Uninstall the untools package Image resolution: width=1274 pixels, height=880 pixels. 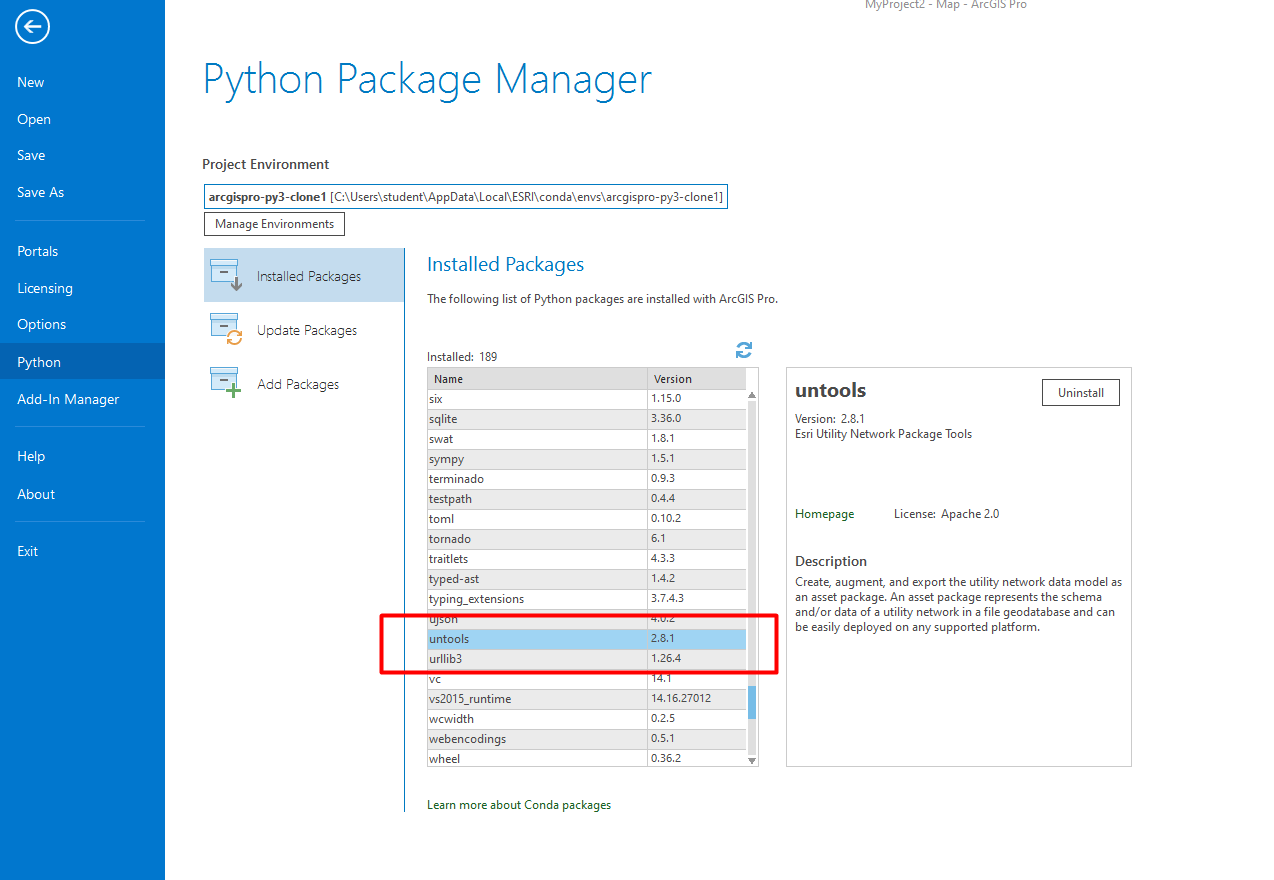[1080, 393]
